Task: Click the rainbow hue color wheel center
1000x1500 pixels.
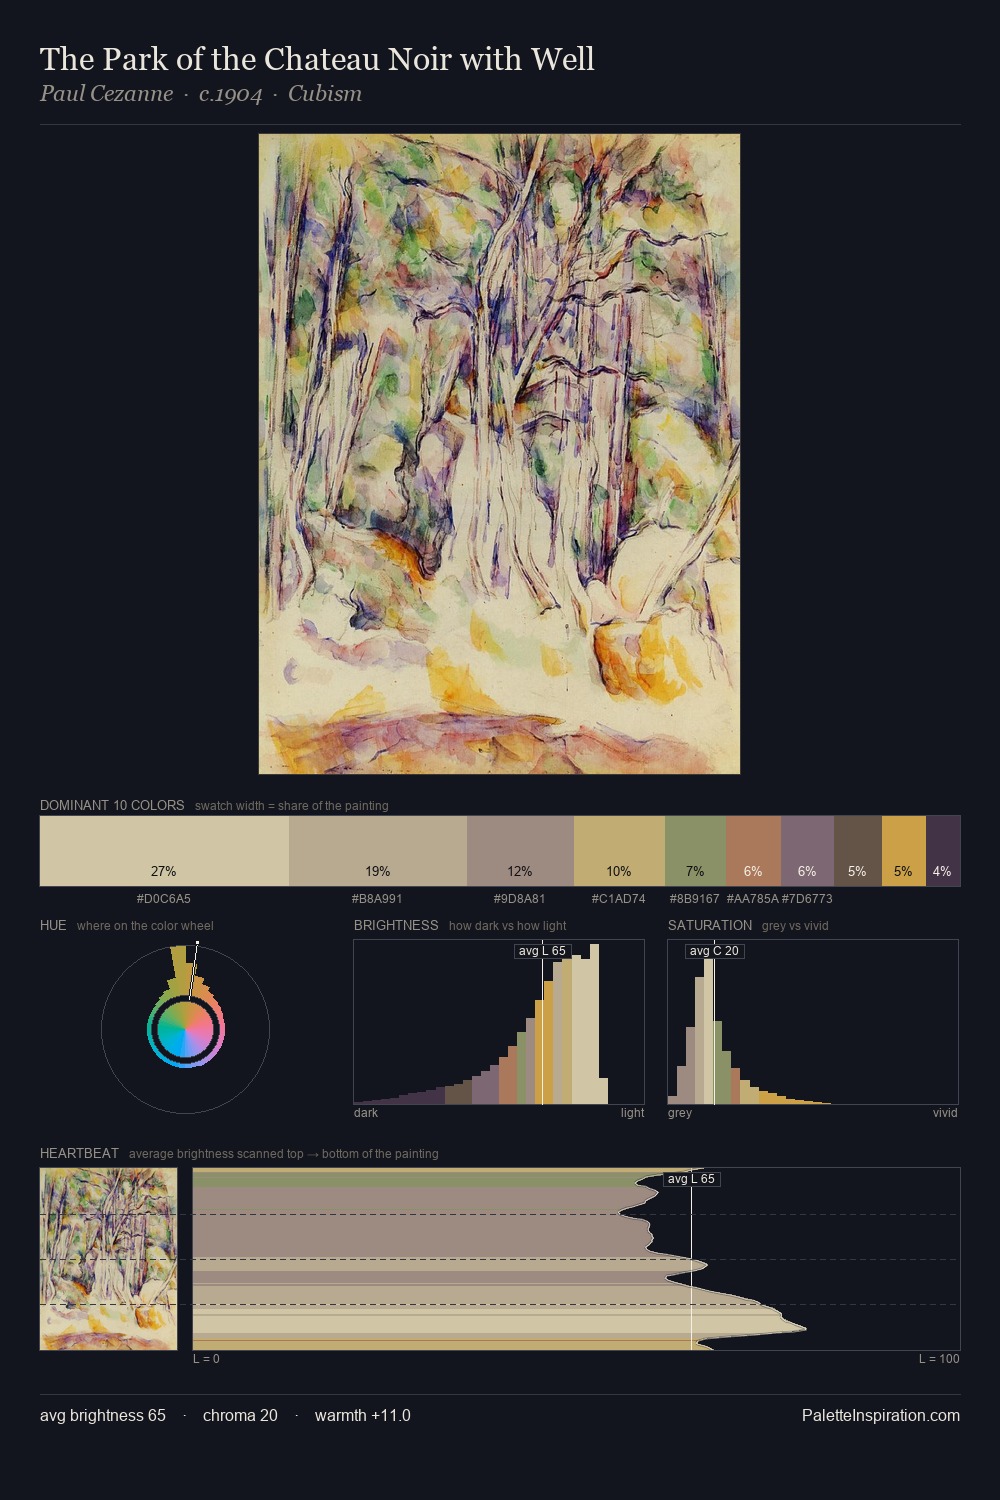Action: (x=186, y=1029)
